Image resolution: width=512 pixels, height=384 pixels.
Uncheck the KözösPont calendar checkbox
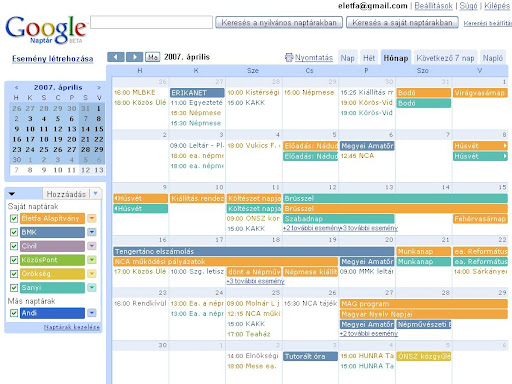coord(14,260)
